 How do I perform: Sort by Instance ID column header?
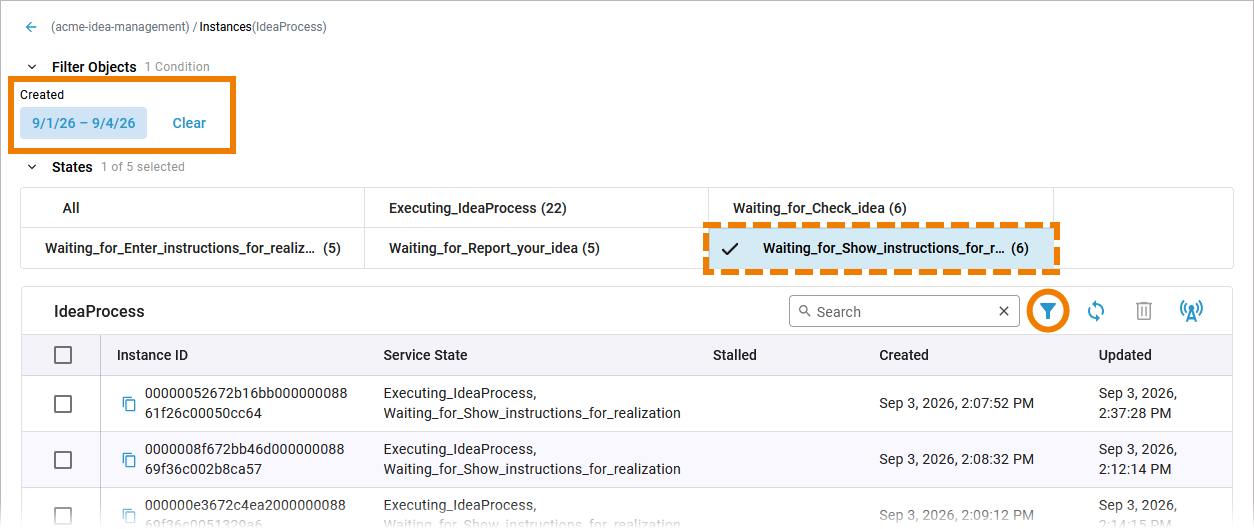152,355
